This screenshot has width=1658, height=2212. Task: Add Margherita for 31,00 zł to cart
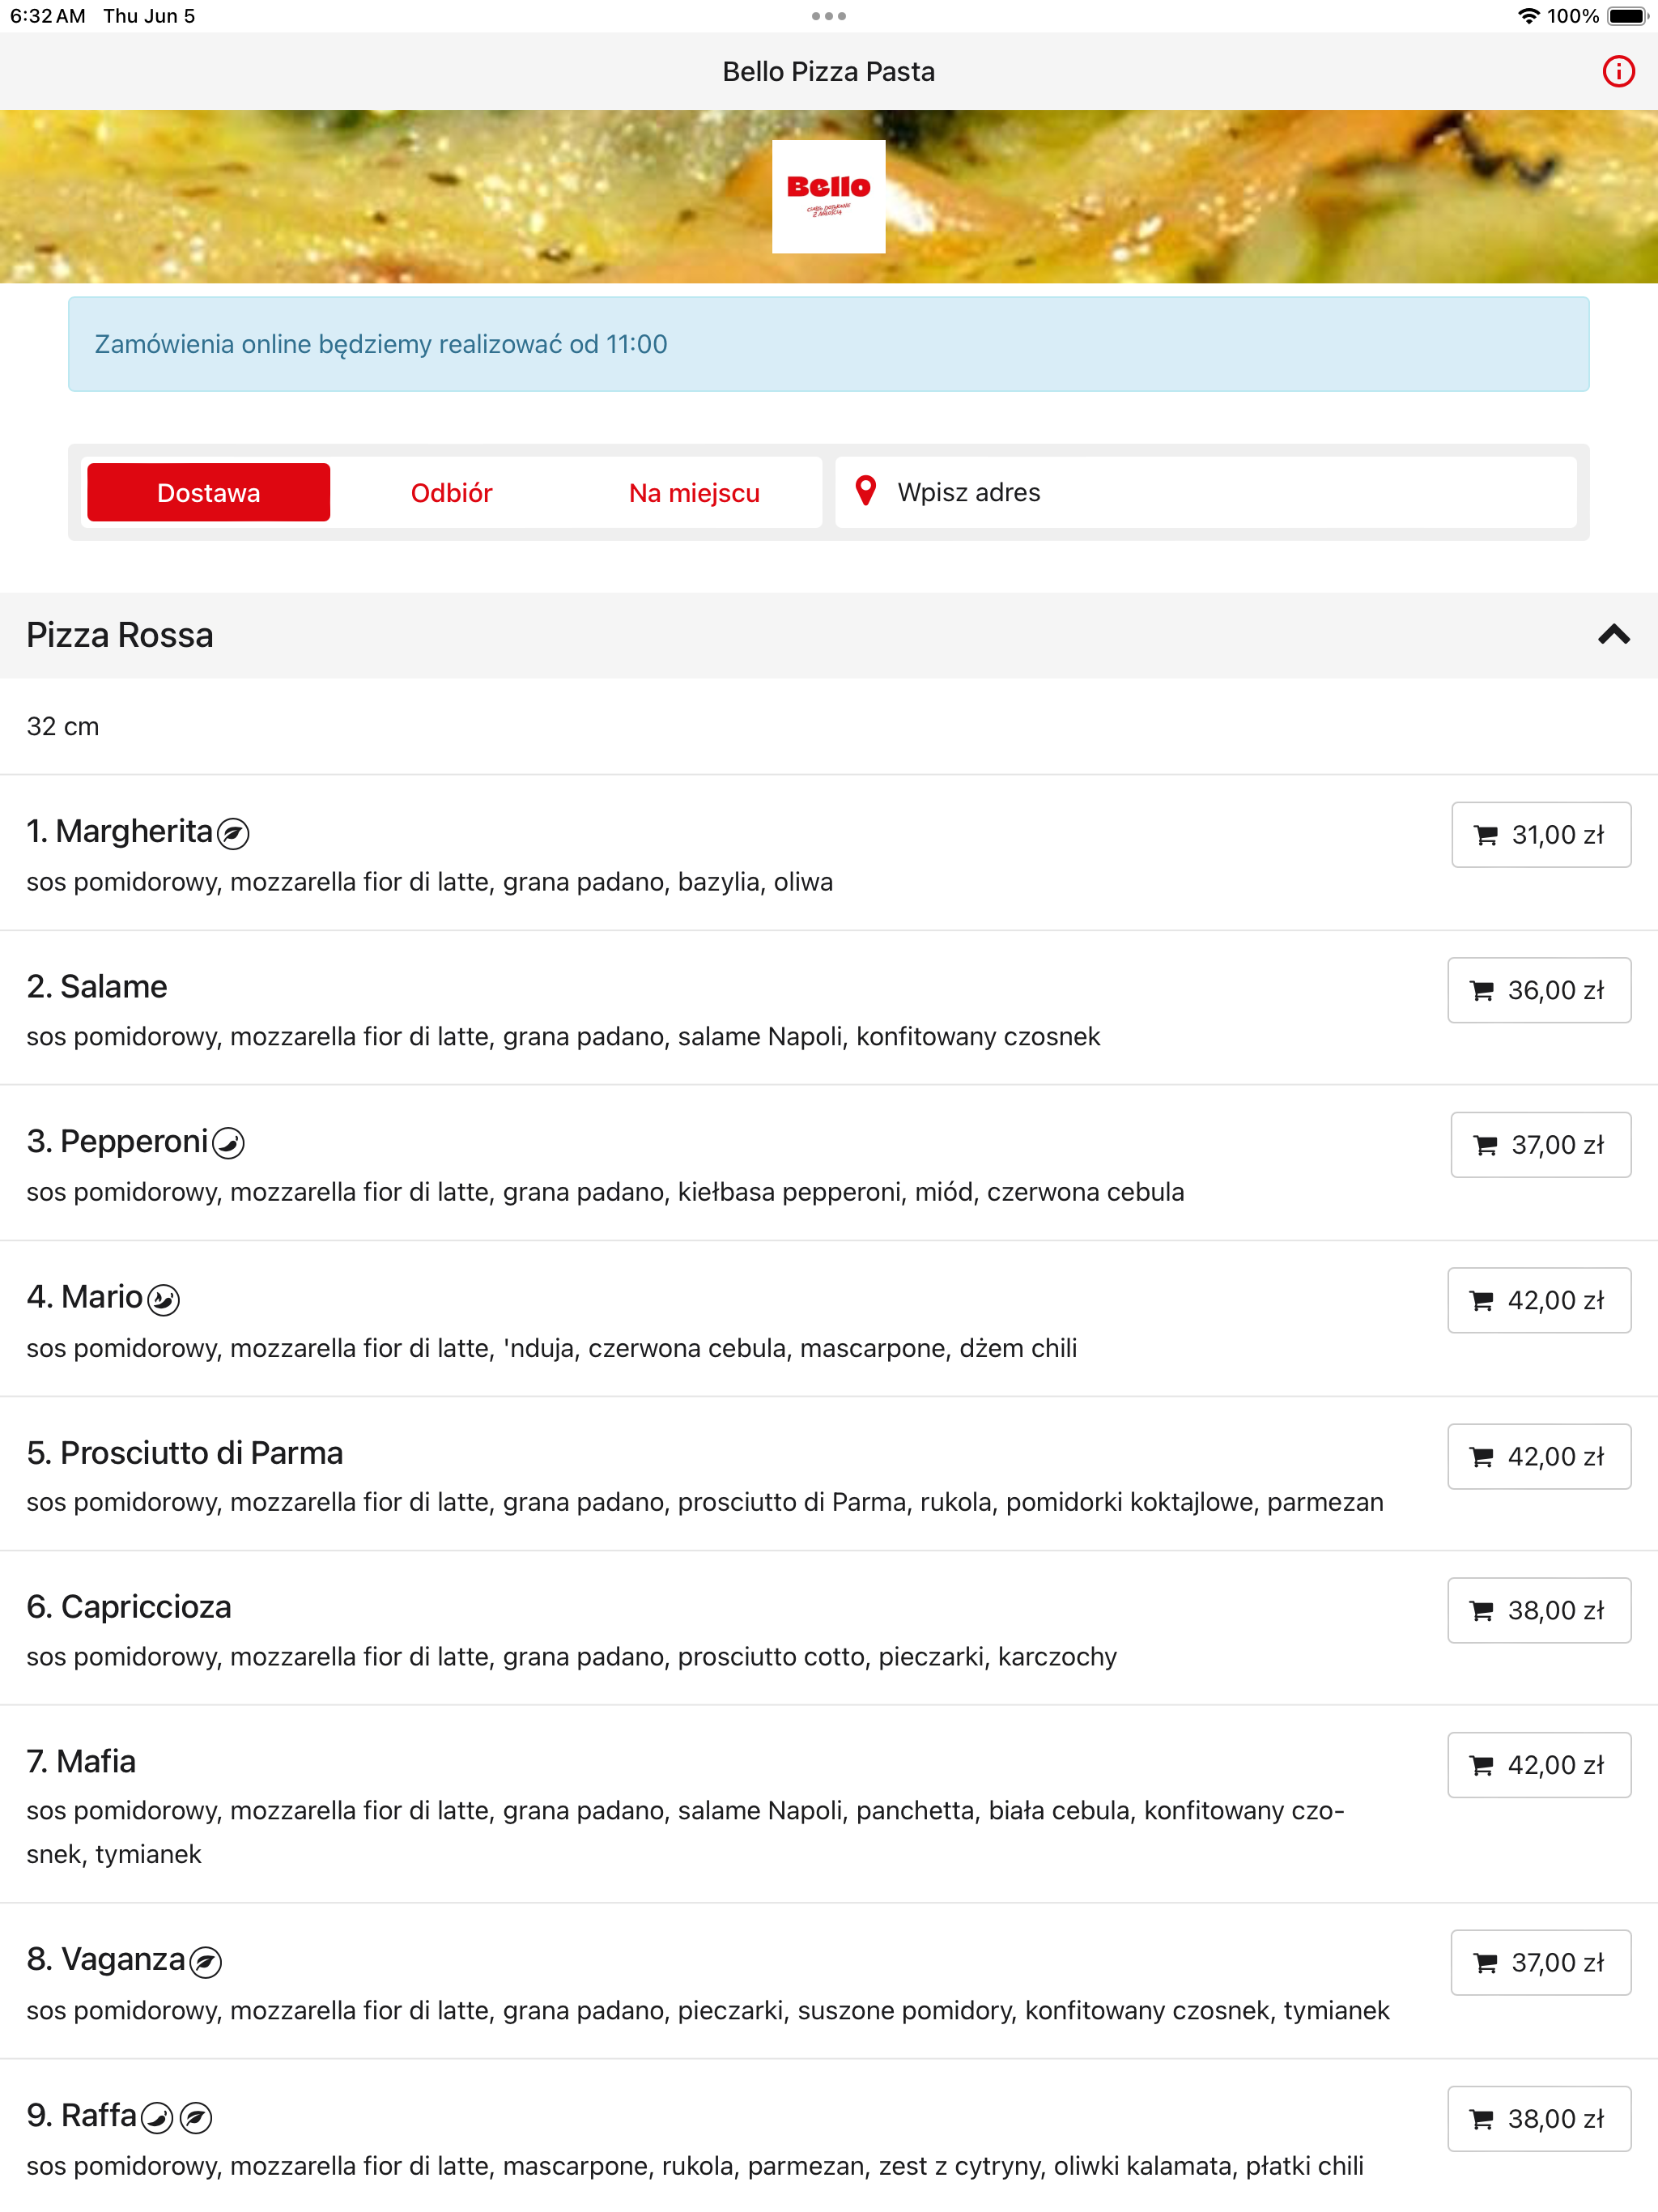tap(1540, 835)
